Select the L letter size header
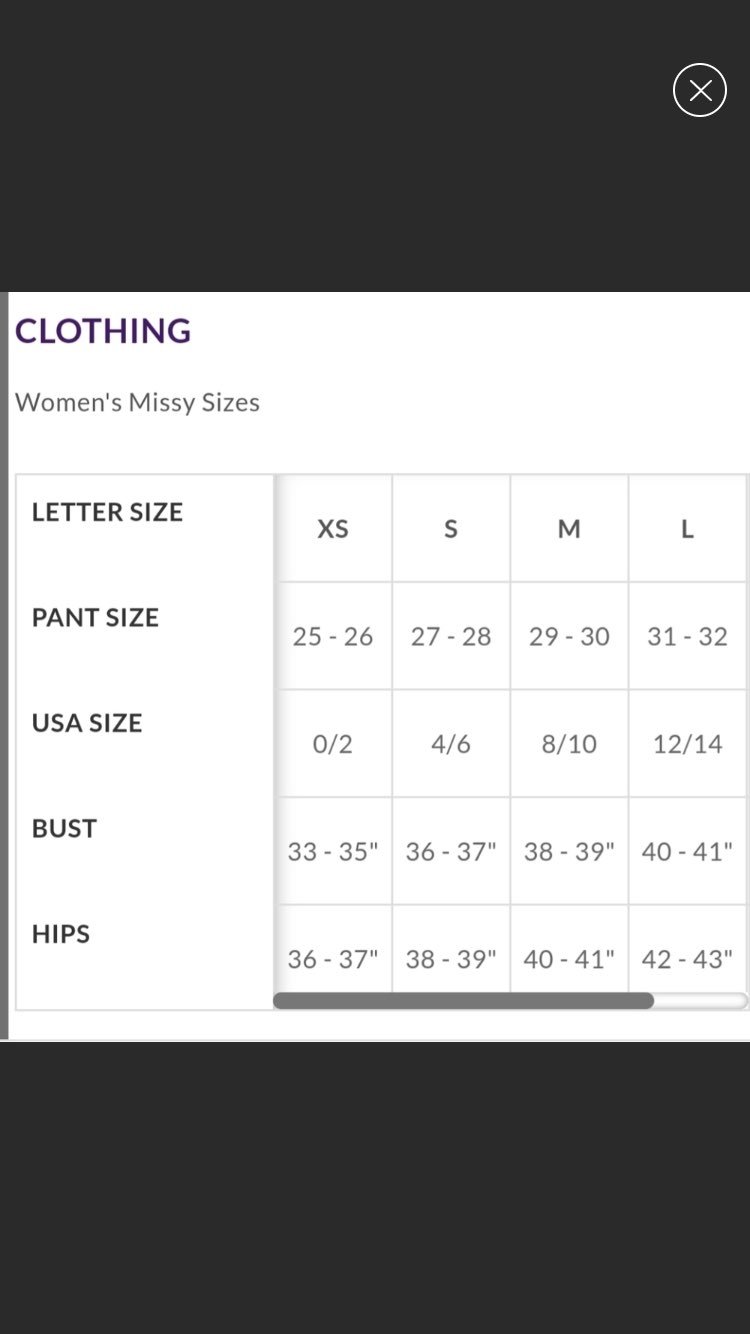Screen dimensions: 750x1334 tap(687, 529)
